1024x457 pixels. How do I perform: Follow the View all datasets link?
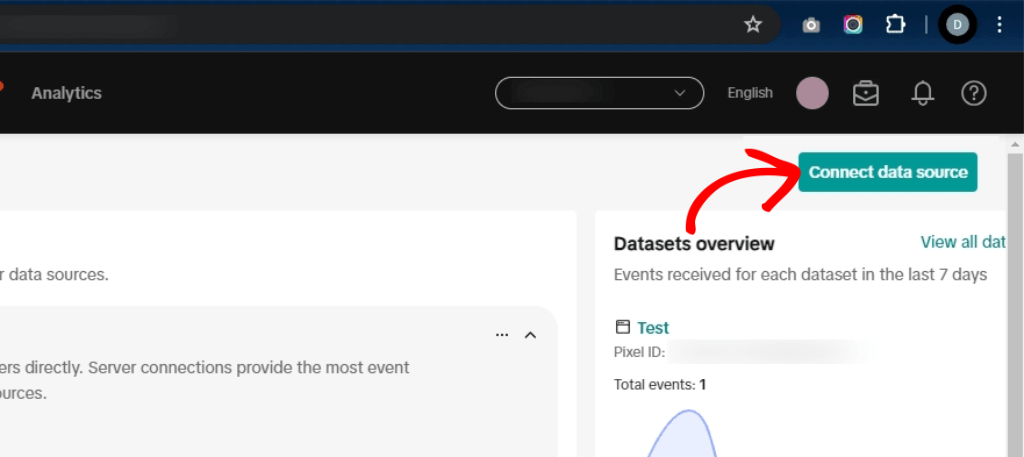point(963,242)
